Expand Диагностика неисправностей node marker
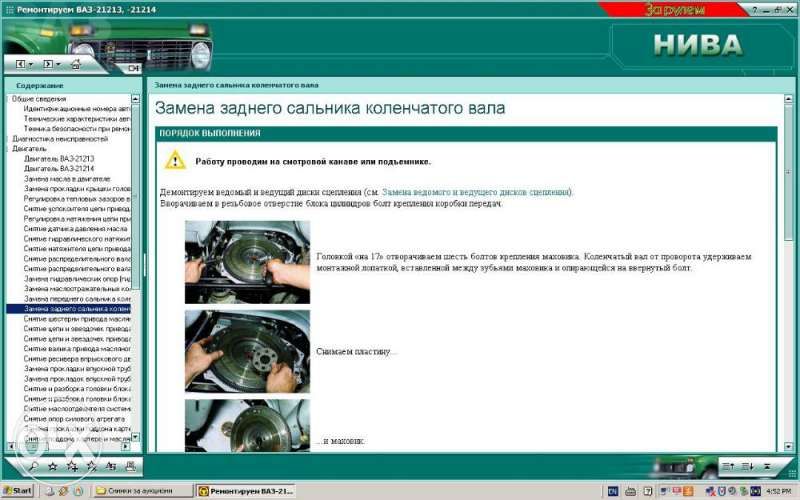Image resolution: width=800 pixels, height=500 pixels. tap(9, 139)
